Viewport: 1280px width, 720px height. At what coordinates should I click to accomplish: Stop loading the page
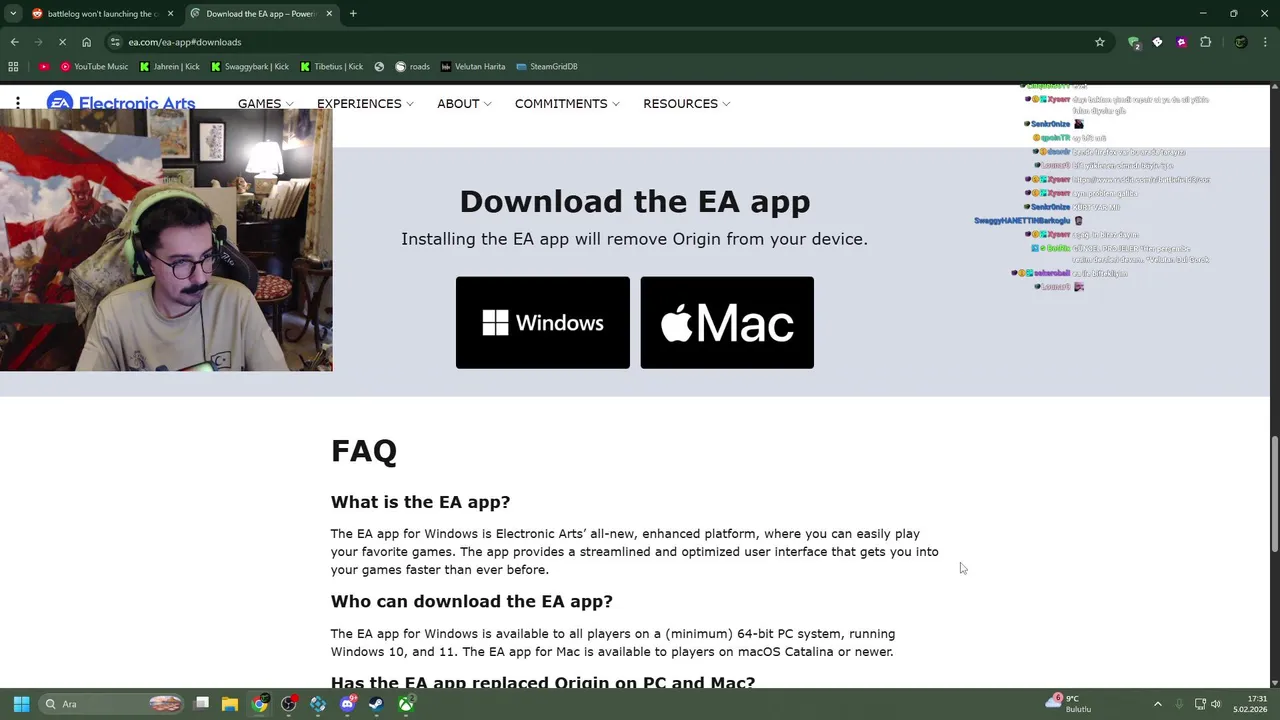pyautogui.click(x=62, y=42)
